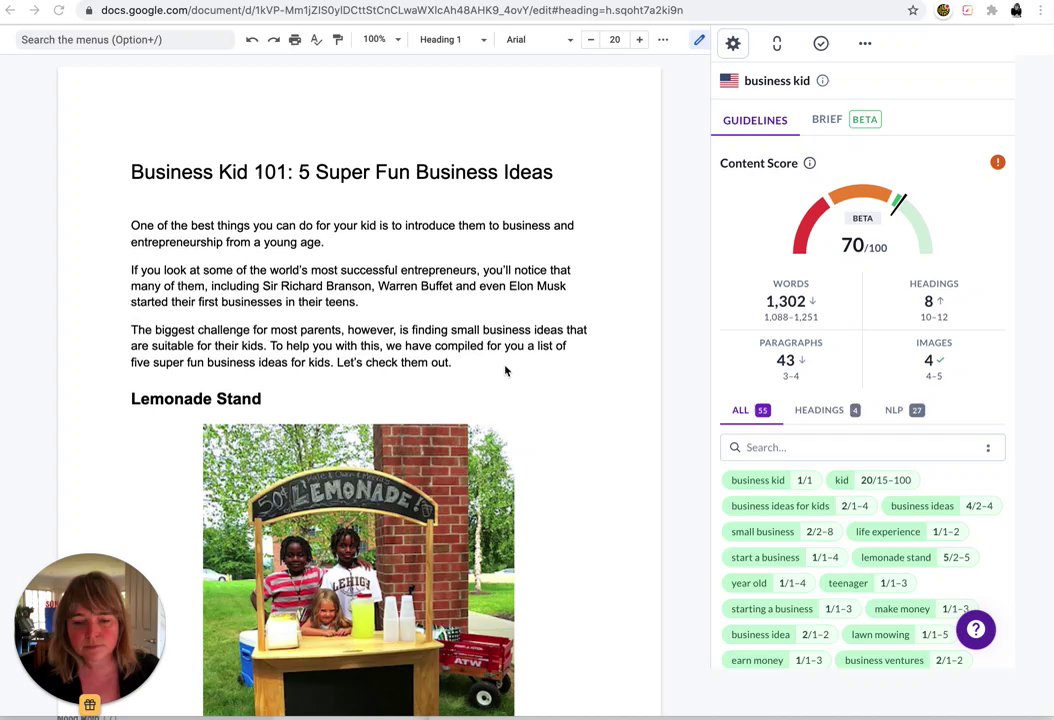This screenshot has width=1054, height=720.
Task: Click the 'kid' 20/15-100 keyword chip
Action: click(x=873, y=480)
